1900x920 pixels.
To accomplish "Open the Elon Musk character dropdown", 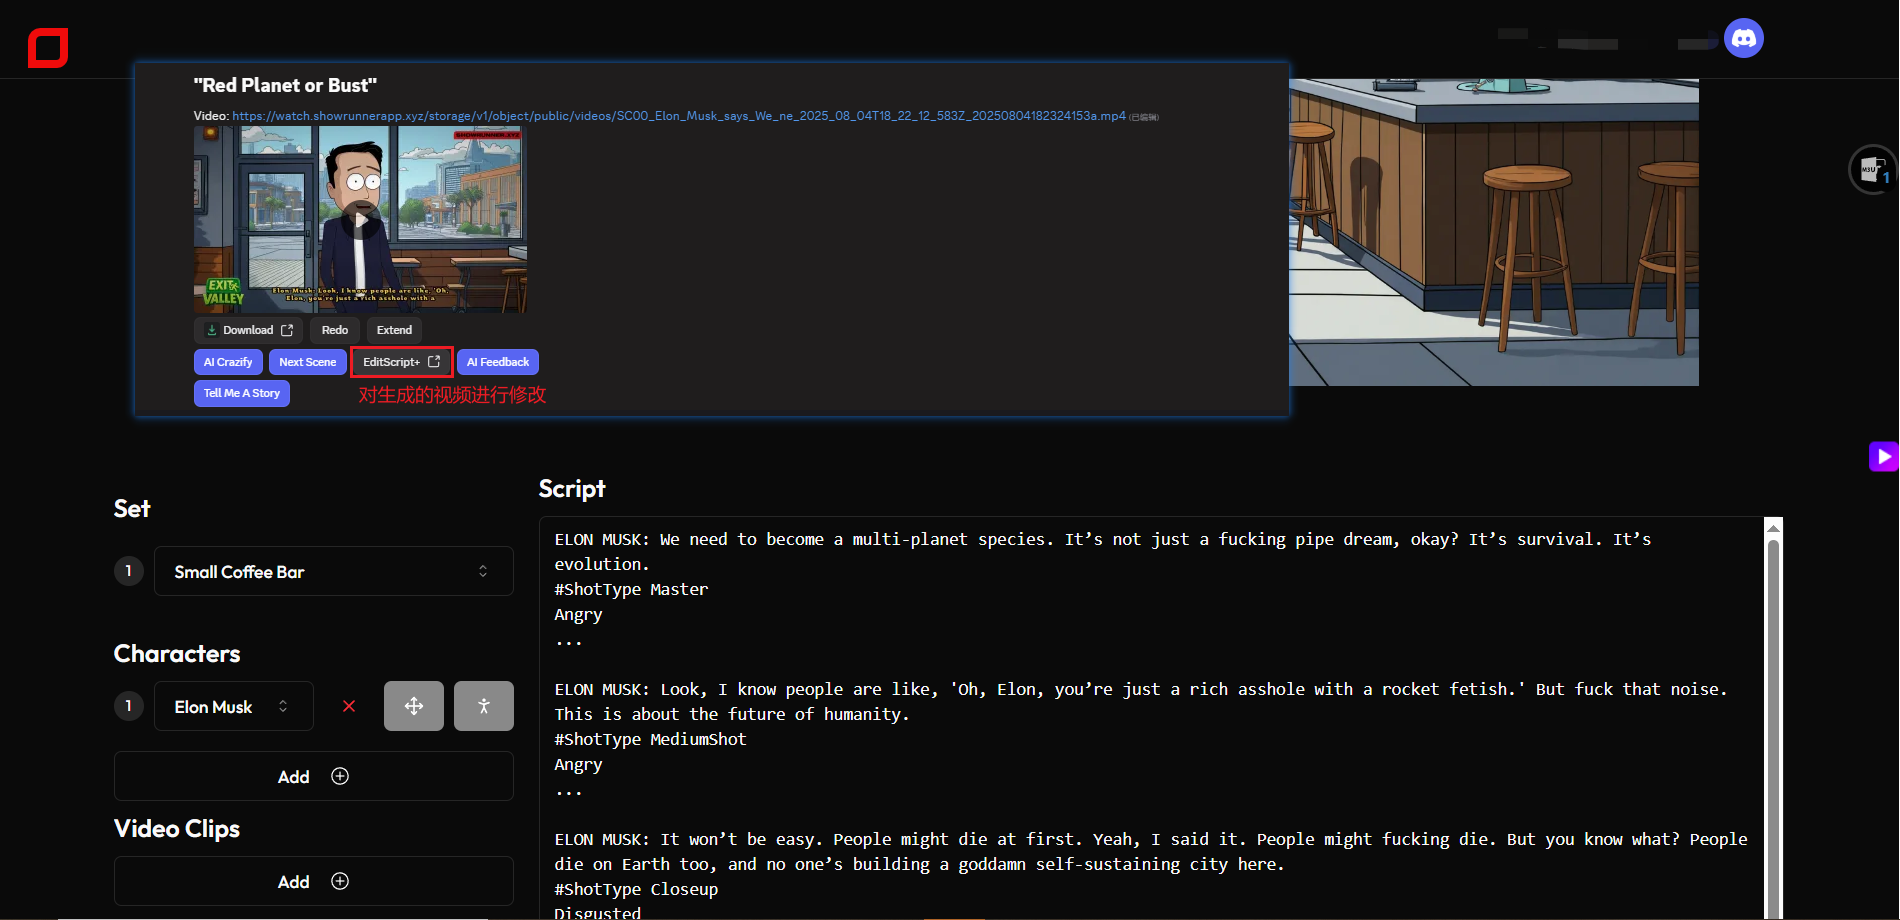I will (x=234, y=706).
